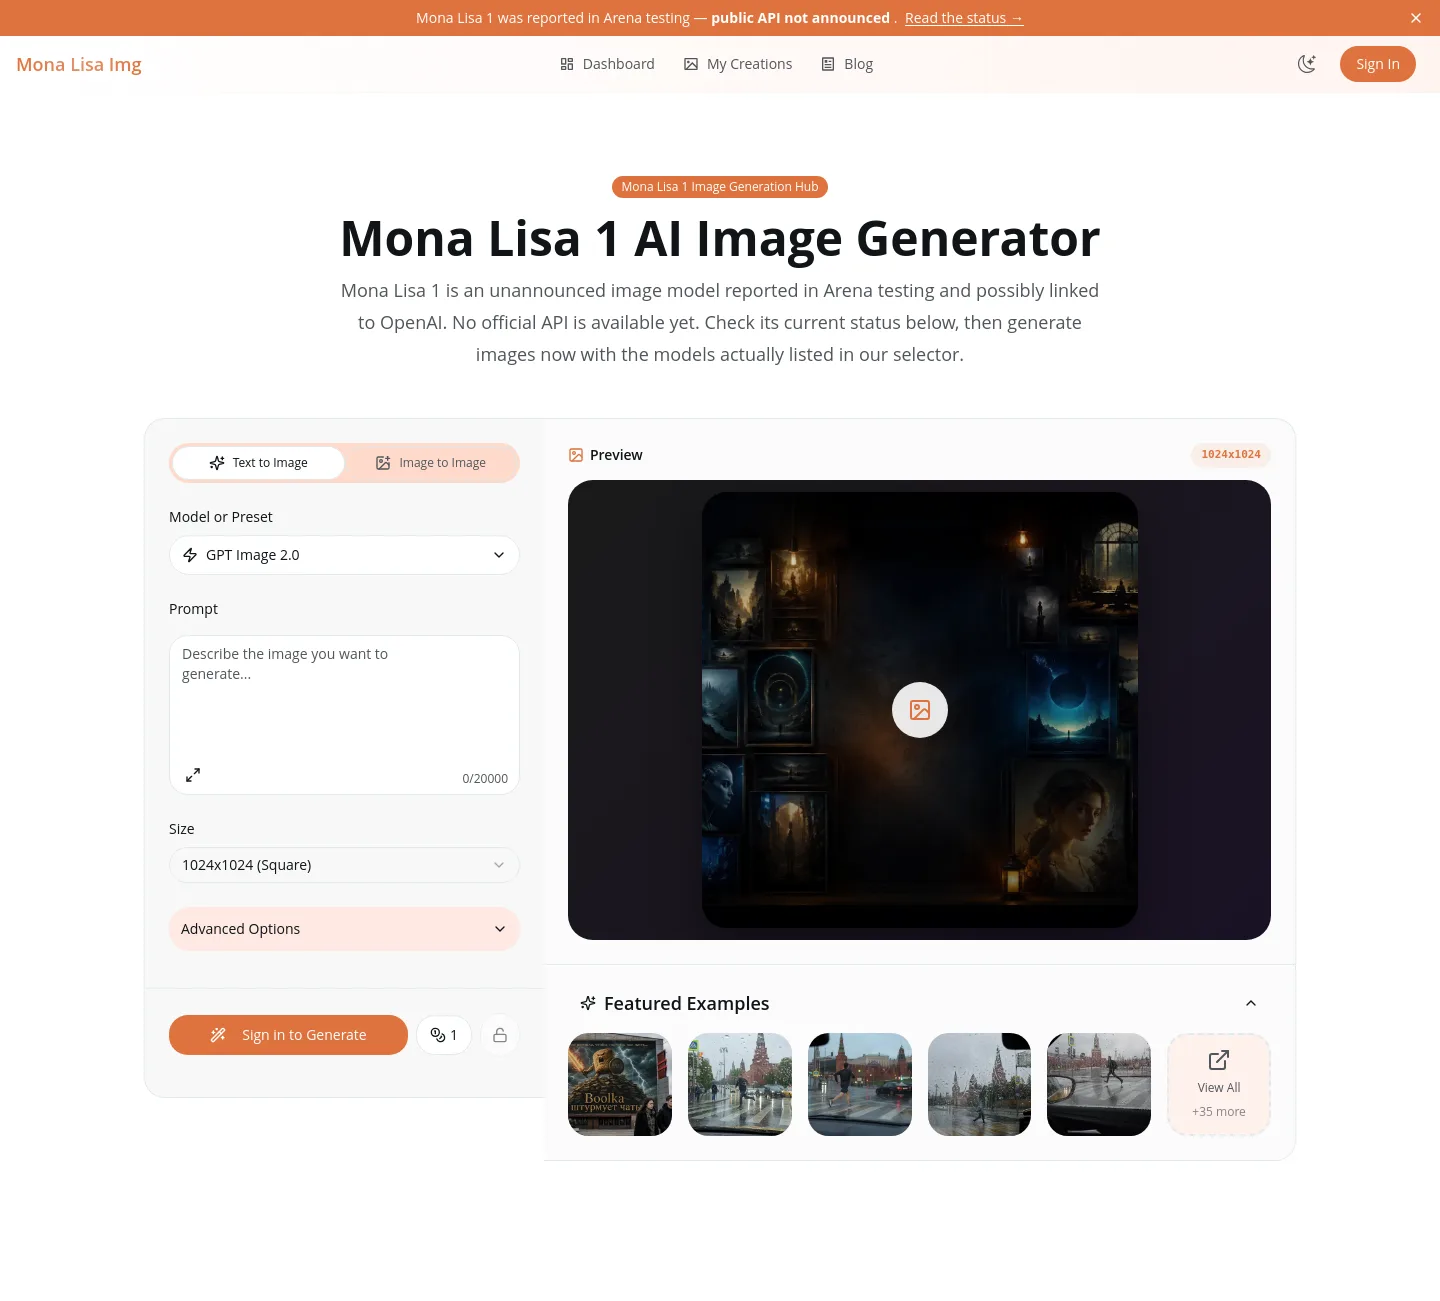This screenshot has height=1301, width=1440.
Task: Click the Mona Lisa 1 AI Image Generator heading
Action: [x=720, y=238]
